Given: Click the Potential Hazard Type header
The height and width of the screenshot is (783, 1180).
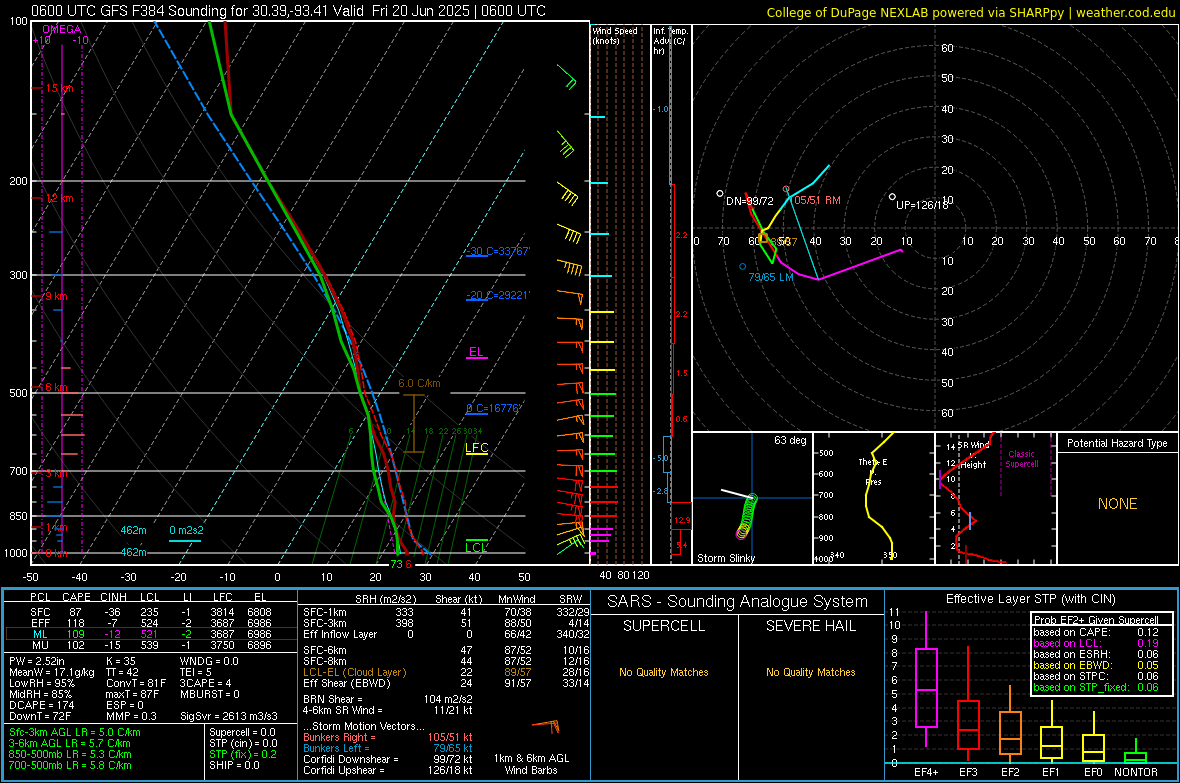Looking at the screenshot, I should pyautogui.click(x=1117, y=443).
